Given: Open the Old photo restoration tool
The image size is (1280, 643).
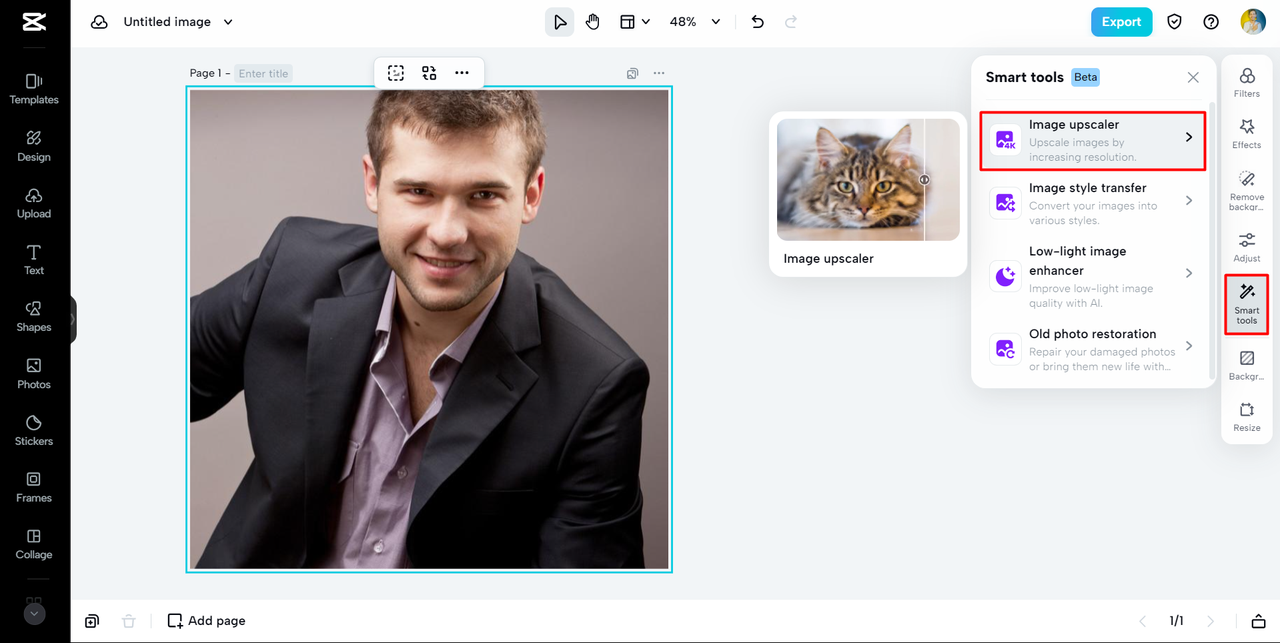Looking at the screenshot, I should (1092, 349).
